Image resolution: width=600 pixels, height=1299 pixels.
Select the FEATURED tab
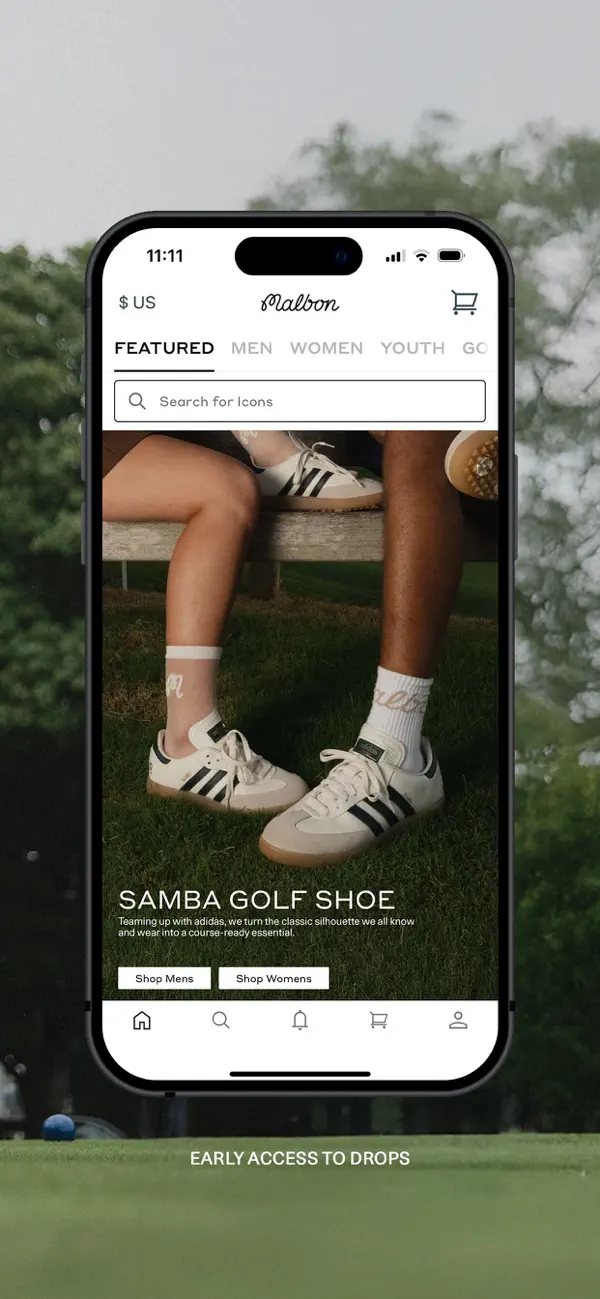(164, 348)
